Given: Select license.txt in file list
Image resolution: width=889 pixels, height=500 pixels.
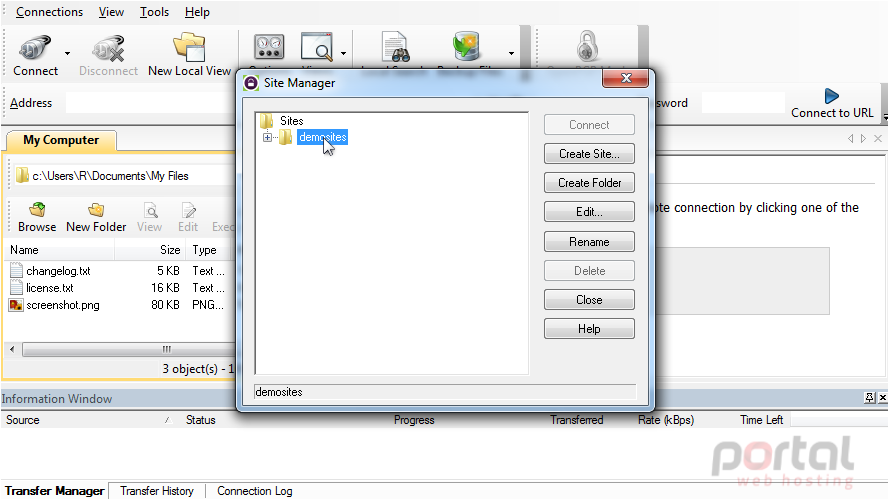Looking at the screenshot, I should click(49, 288).
